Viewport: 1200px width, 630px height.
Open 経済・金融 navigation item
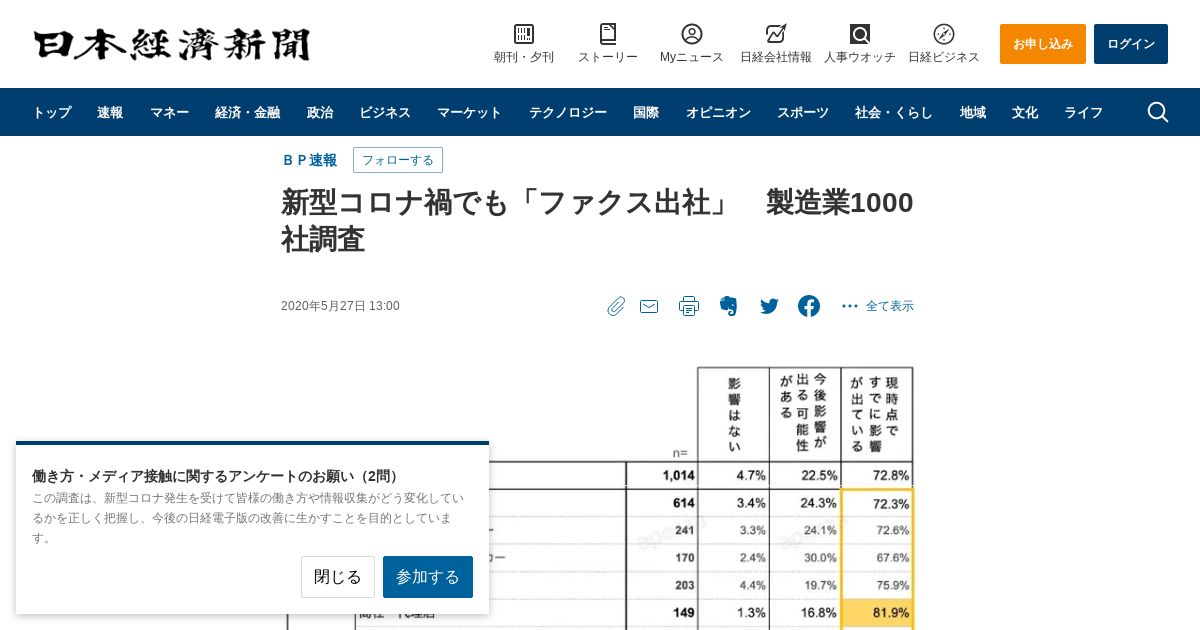247,112
